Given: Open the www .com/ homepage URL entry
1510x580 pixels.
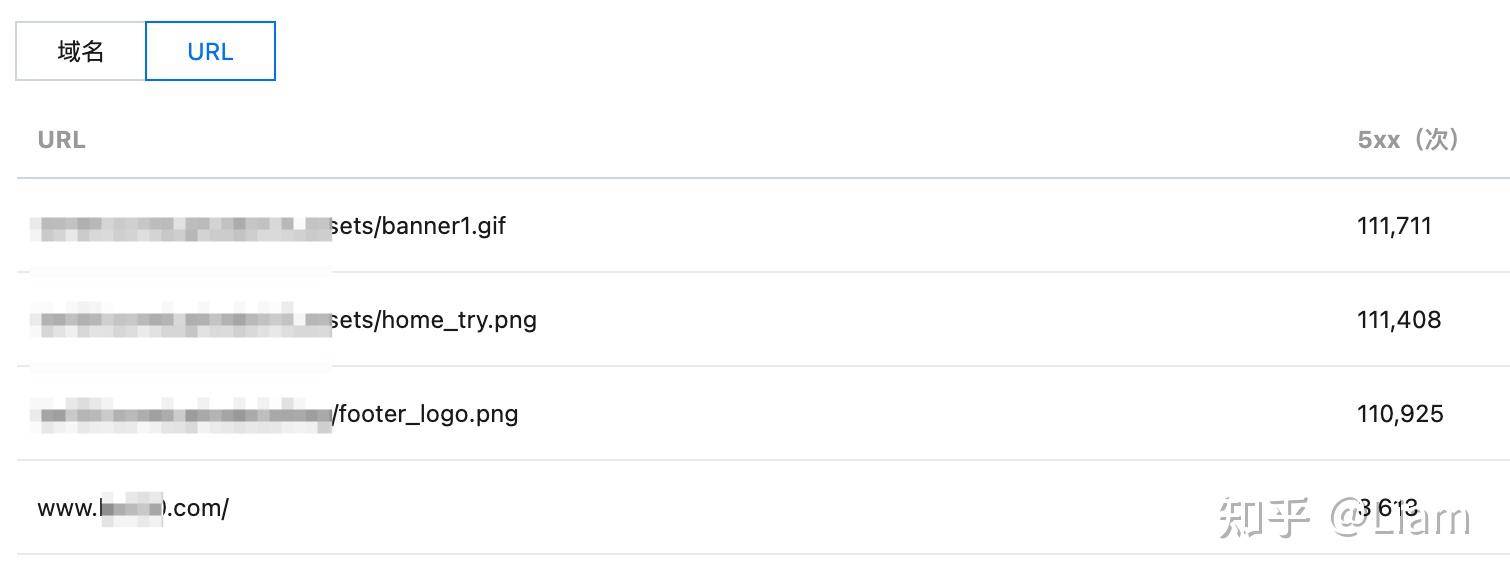Looking at the screenshot, I should (133, 508).
